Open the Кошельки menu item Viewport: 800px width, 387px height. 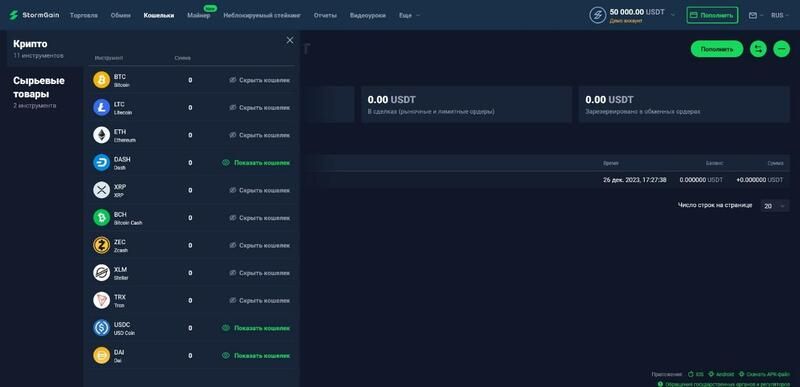click(x=159, y=15)
